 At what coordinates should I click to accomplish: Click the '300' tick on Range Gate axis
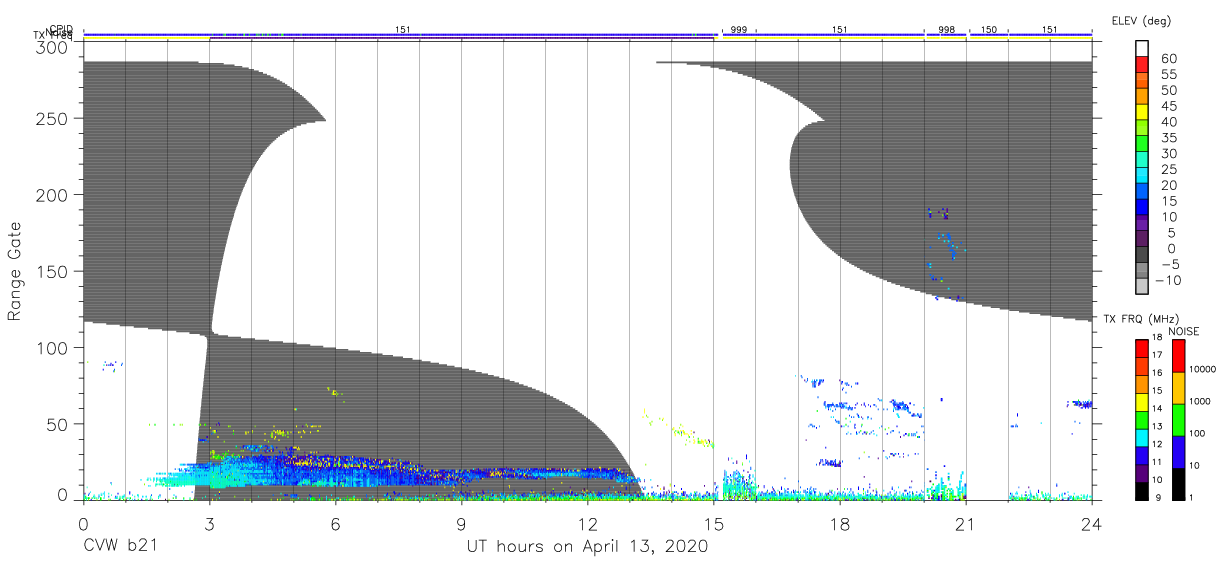pos(54,47)
